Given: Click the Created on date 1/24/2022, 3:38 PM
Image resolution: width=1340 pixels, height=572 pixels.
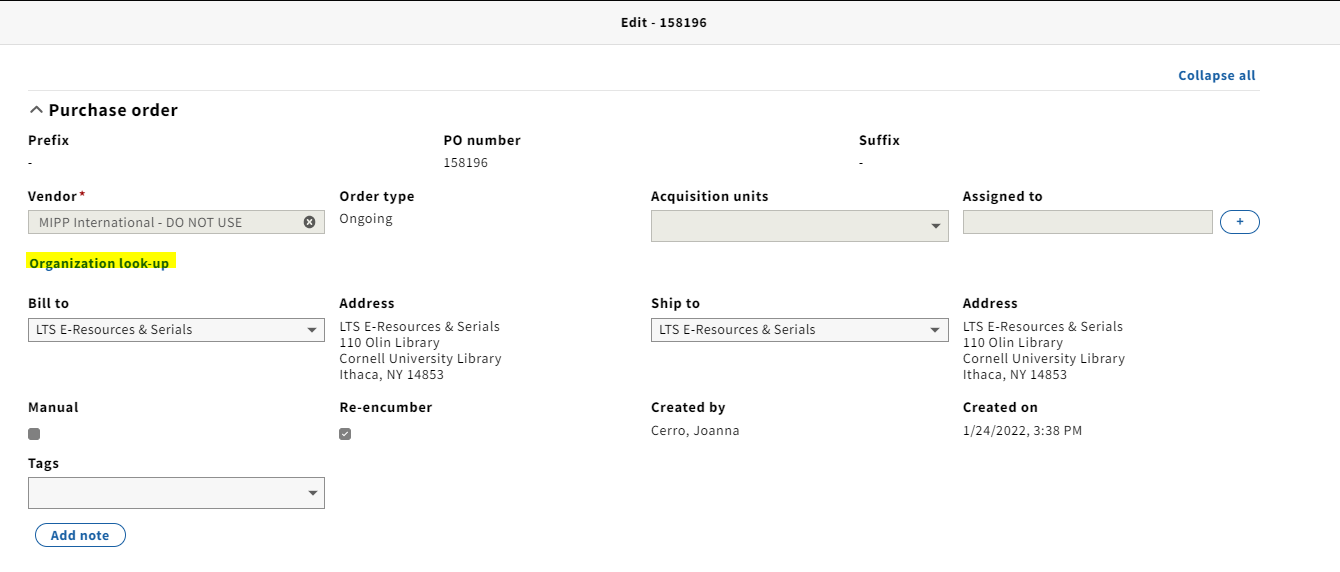Looking at the screenshot, I should [1022, 431].
